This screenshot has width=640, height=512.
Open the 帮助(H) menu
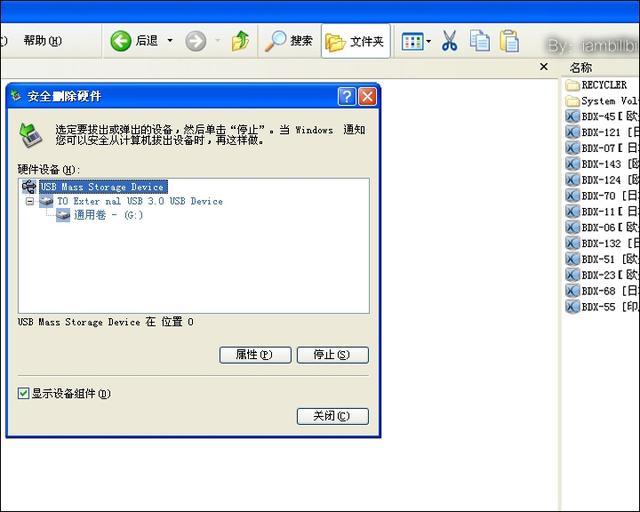[42, 41]
